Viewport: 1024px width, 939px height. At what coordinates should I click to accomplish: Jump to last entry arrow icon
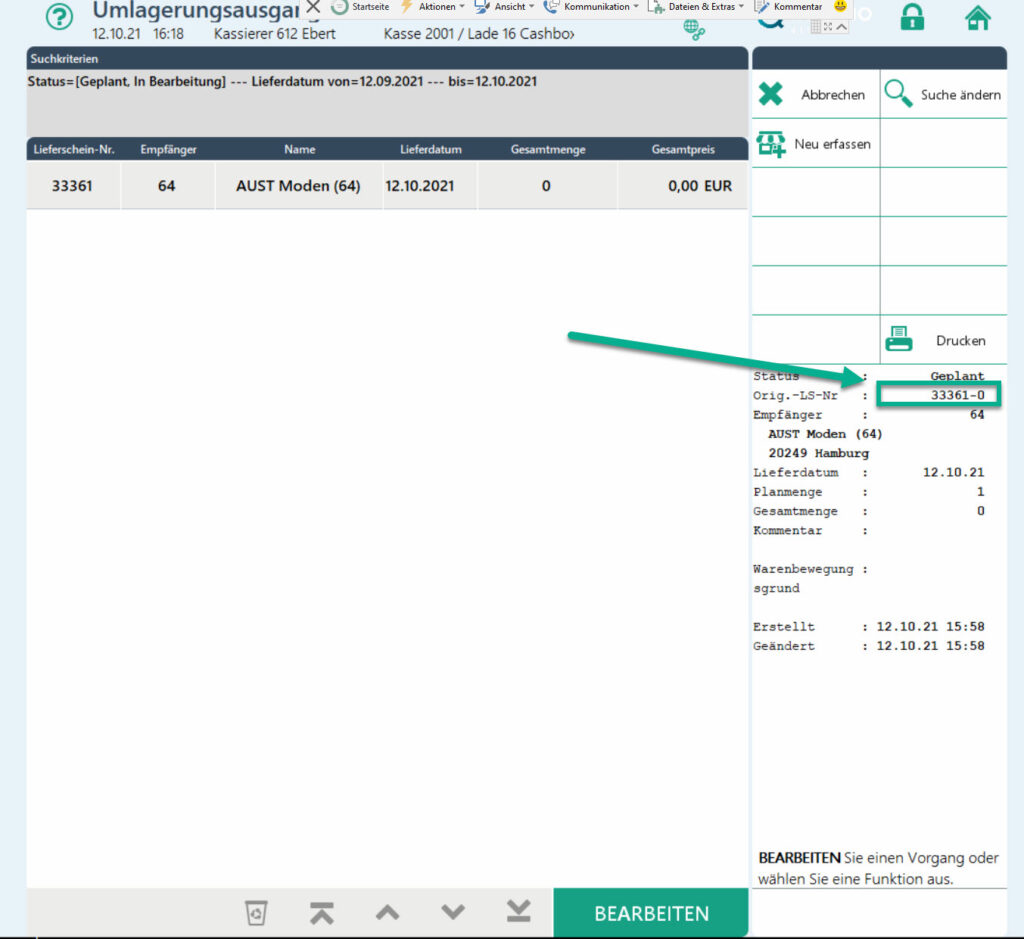pos(518,912)
